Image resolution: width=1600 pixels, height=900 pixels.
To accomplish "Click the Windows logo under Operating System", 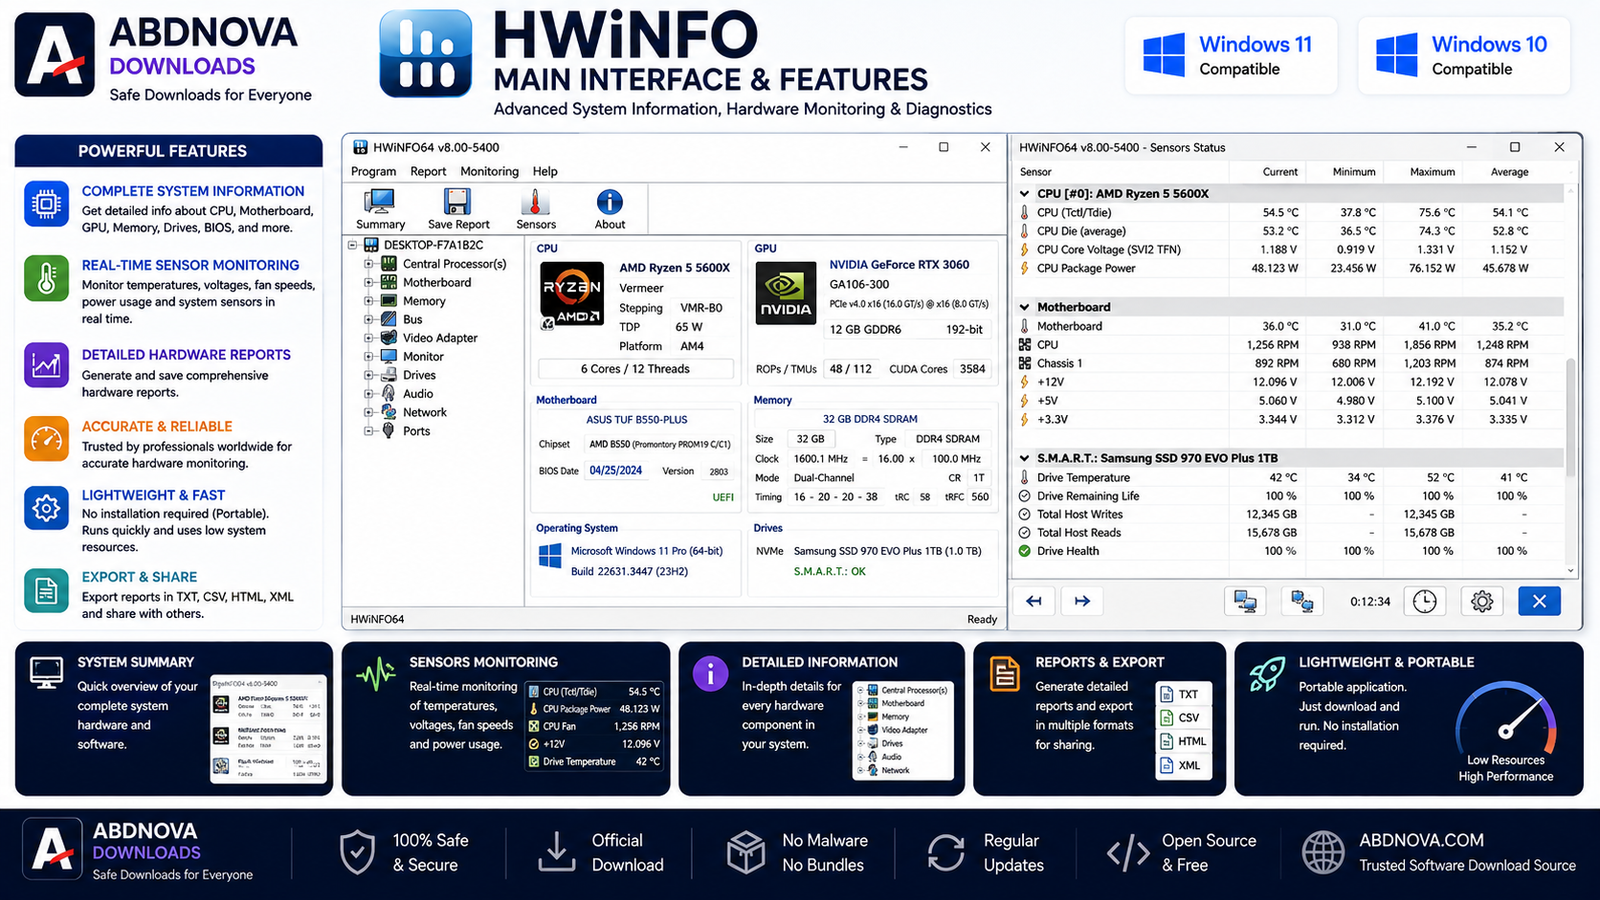I will coord(550,556).
